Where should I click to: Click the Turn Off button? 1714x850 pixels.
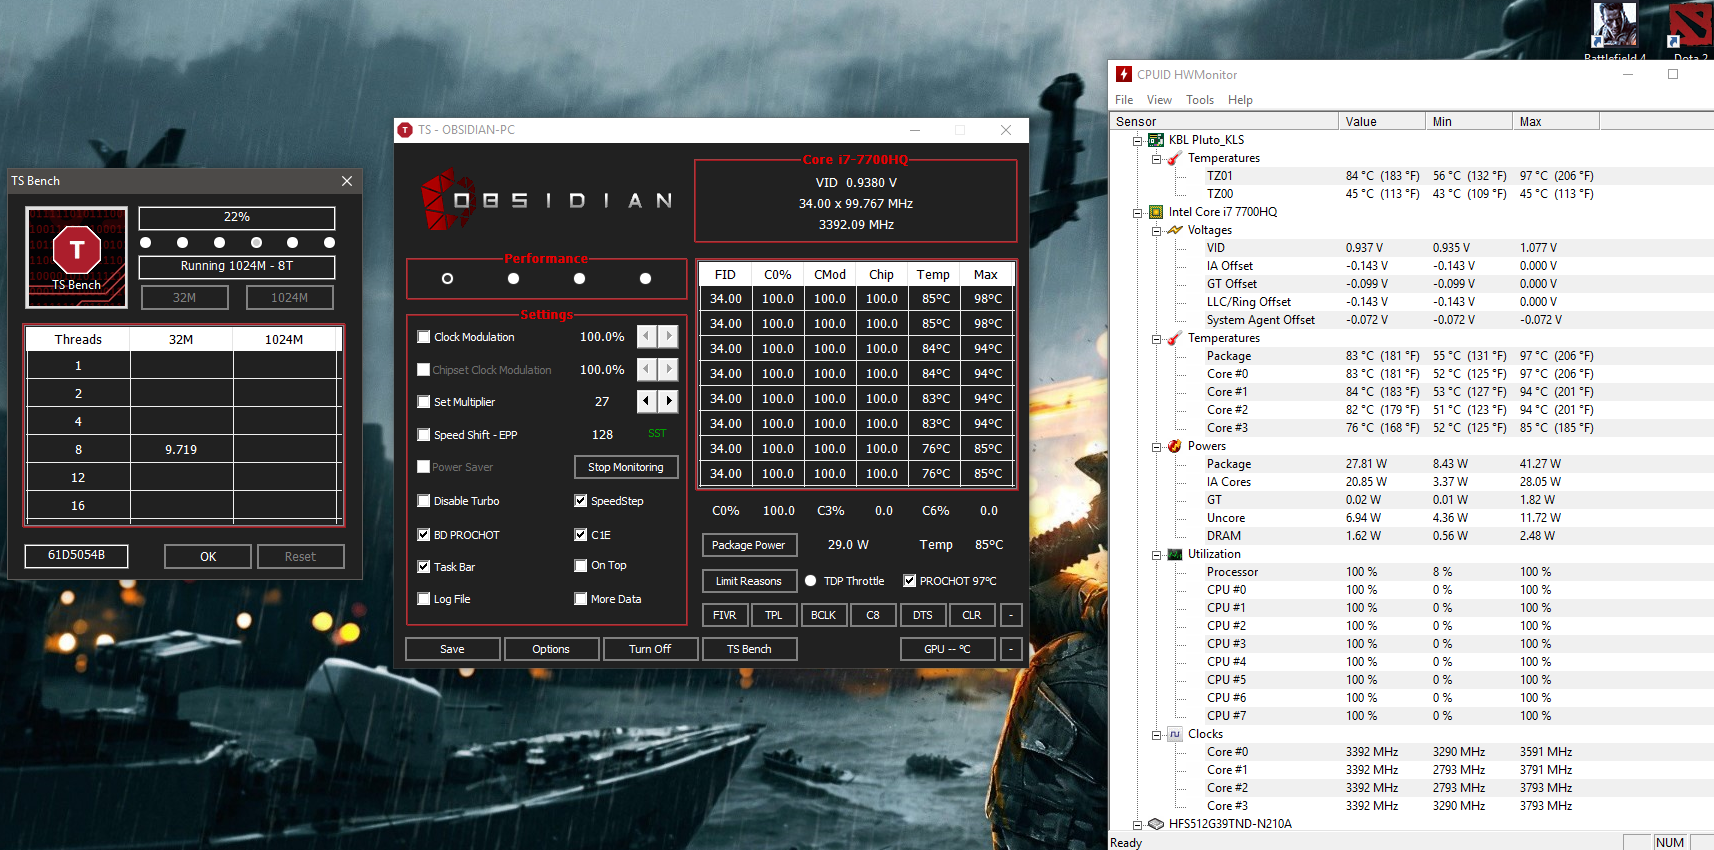pos(650,649)
